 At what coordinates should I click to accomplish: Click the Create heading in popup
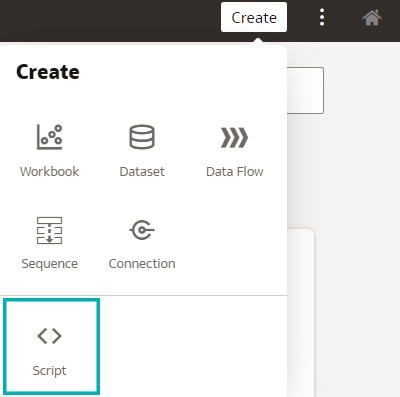pyautogui.click(x=48, y=72)
